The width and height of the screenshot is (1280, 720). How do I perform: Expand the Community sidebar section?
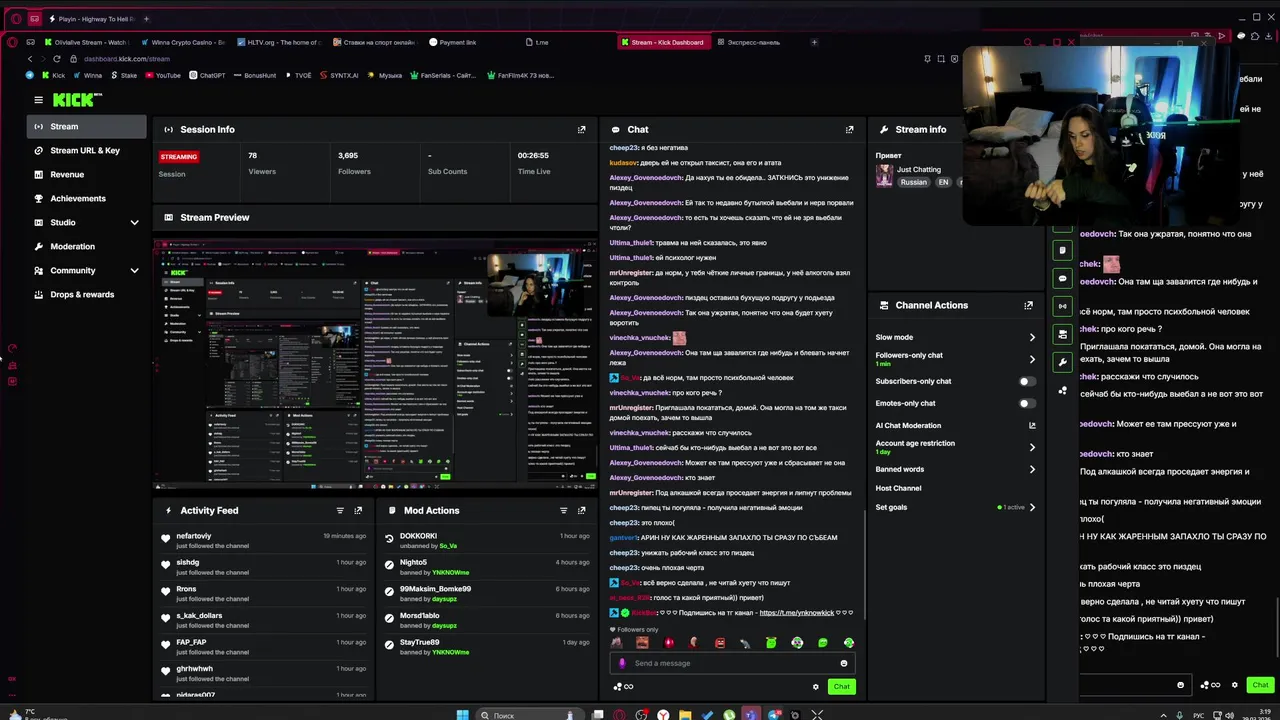coord(134,270)
